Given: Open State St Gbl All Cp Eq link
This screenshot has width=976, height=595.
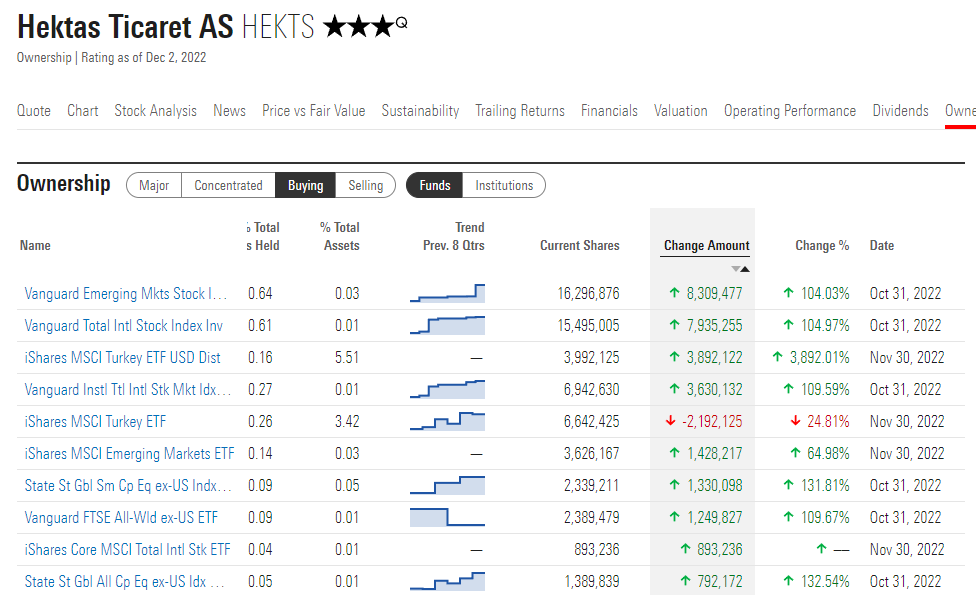Looking at the screenshot, I should tap(124, 581).
